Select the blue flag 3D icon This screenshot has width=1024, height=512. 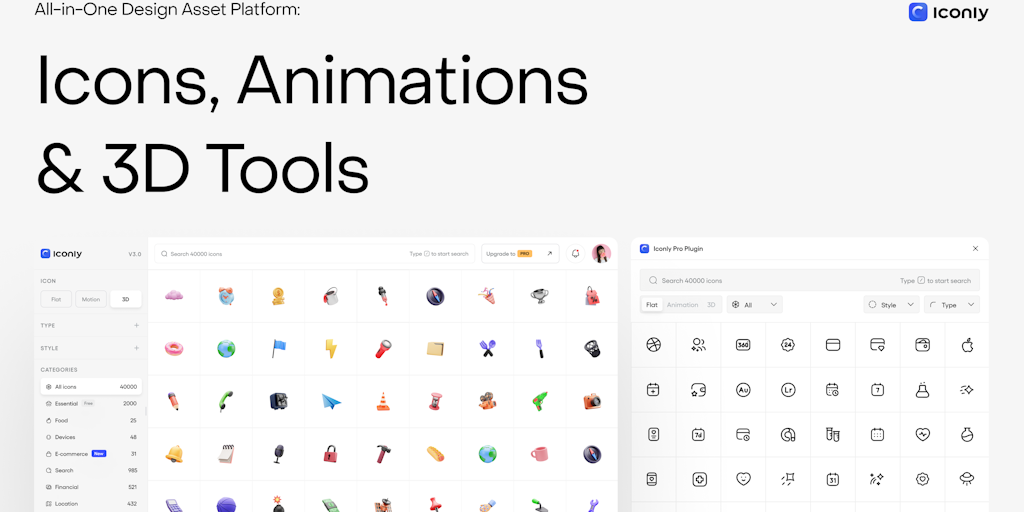(x=278, y=349)
